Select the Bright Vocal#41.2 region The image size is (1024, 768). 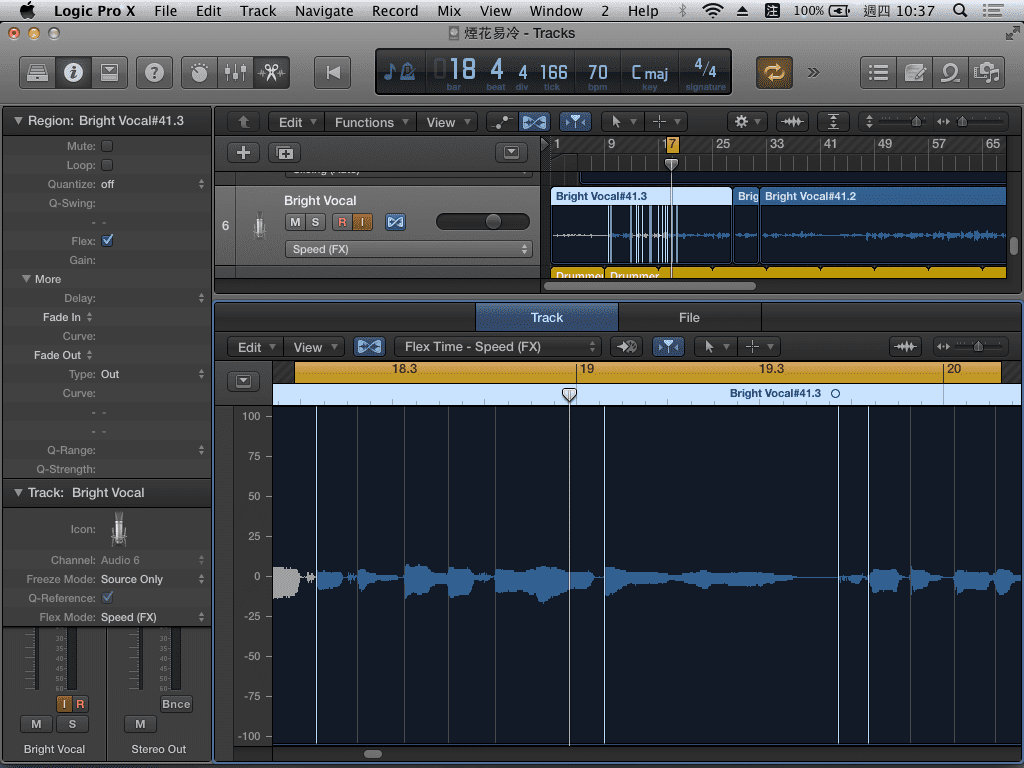point(883,226)
